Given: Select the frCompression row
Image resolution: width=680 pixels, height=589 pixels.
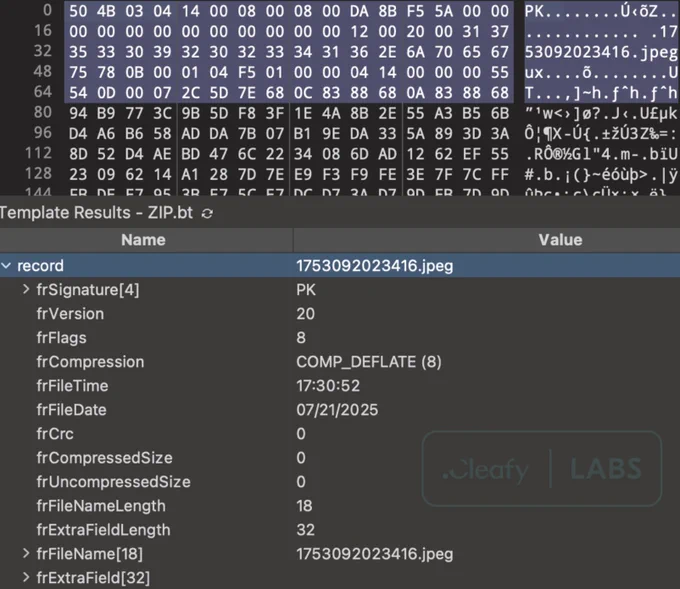Looking at the screenshot, I should (340, 362).
